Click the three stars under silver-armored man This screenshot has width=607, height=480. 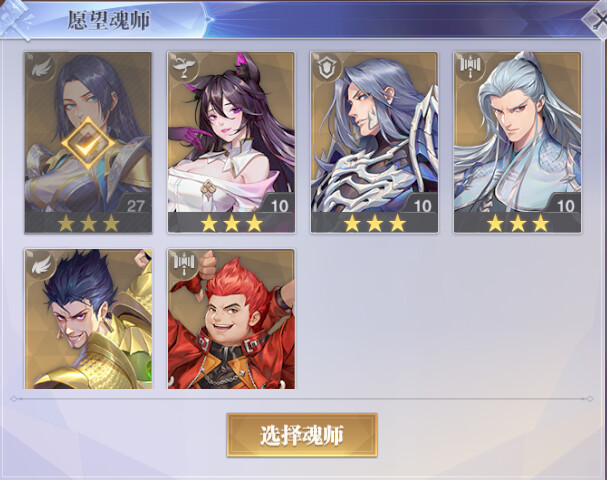click(x=375, y=224)
